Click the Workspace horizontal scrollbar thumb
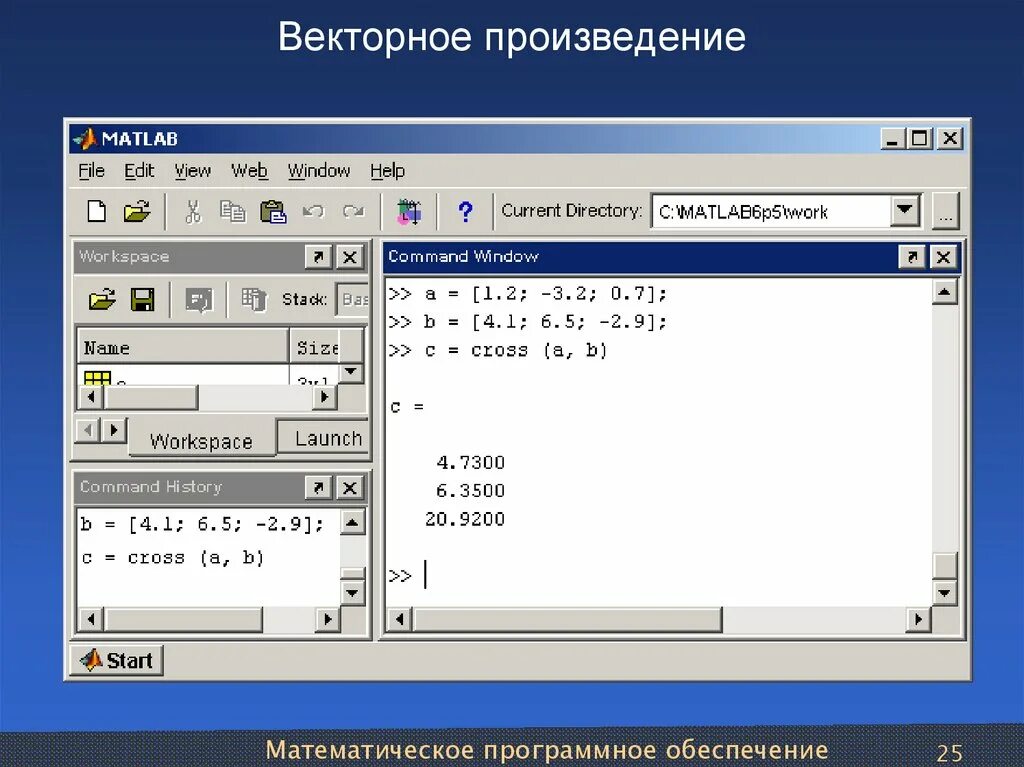The height and width of the screenshot is (767, 1024). [x=151, y=397]
